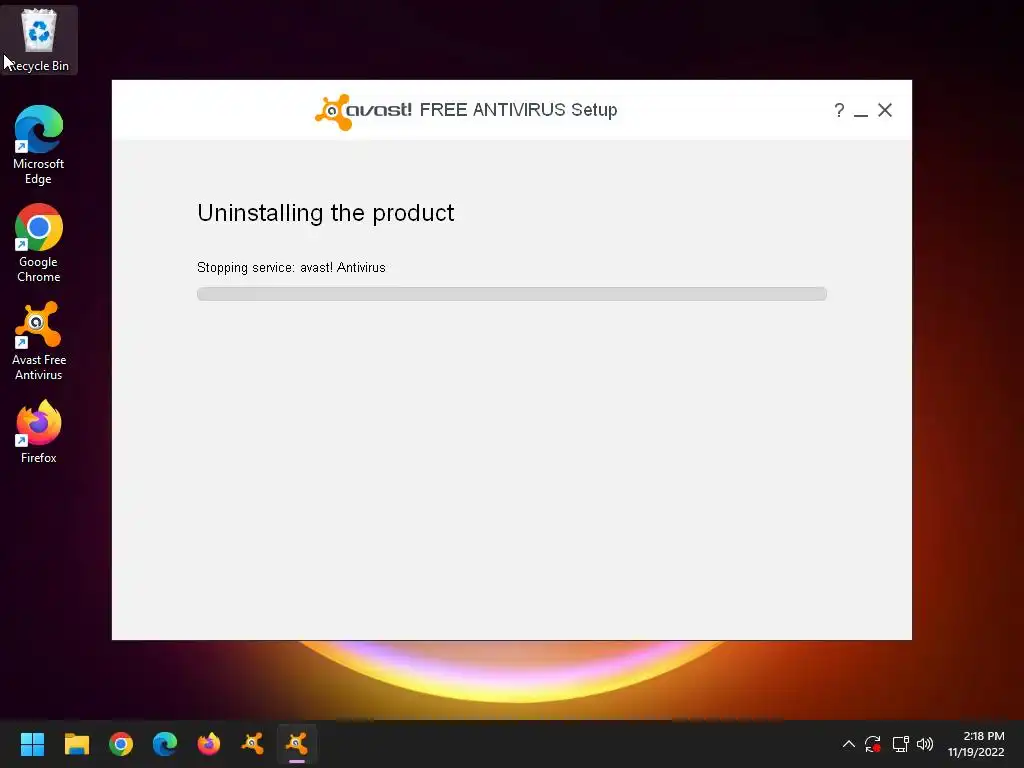The height and width of the screenshot is (768, 1024).
Task: Click the first Avast icon in taskbar
Action: [x=253, y=744]
